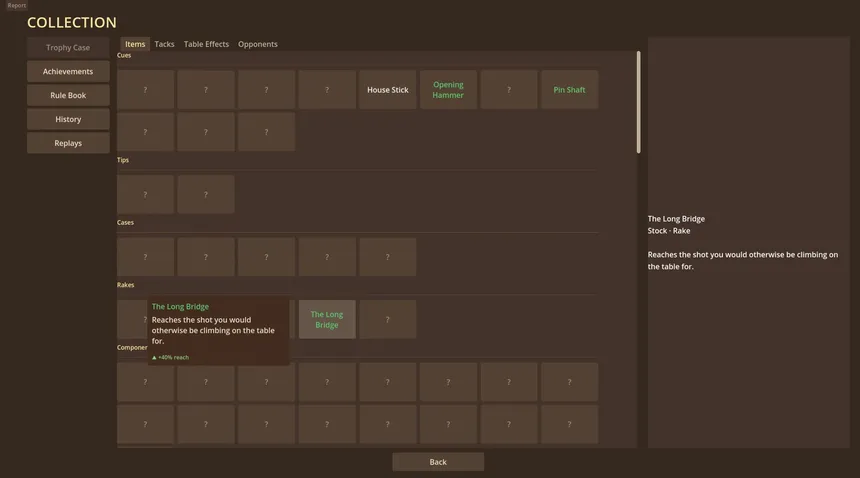Screen dimensions: 860x478
Task: Open the History section
Action: point(68,119)
